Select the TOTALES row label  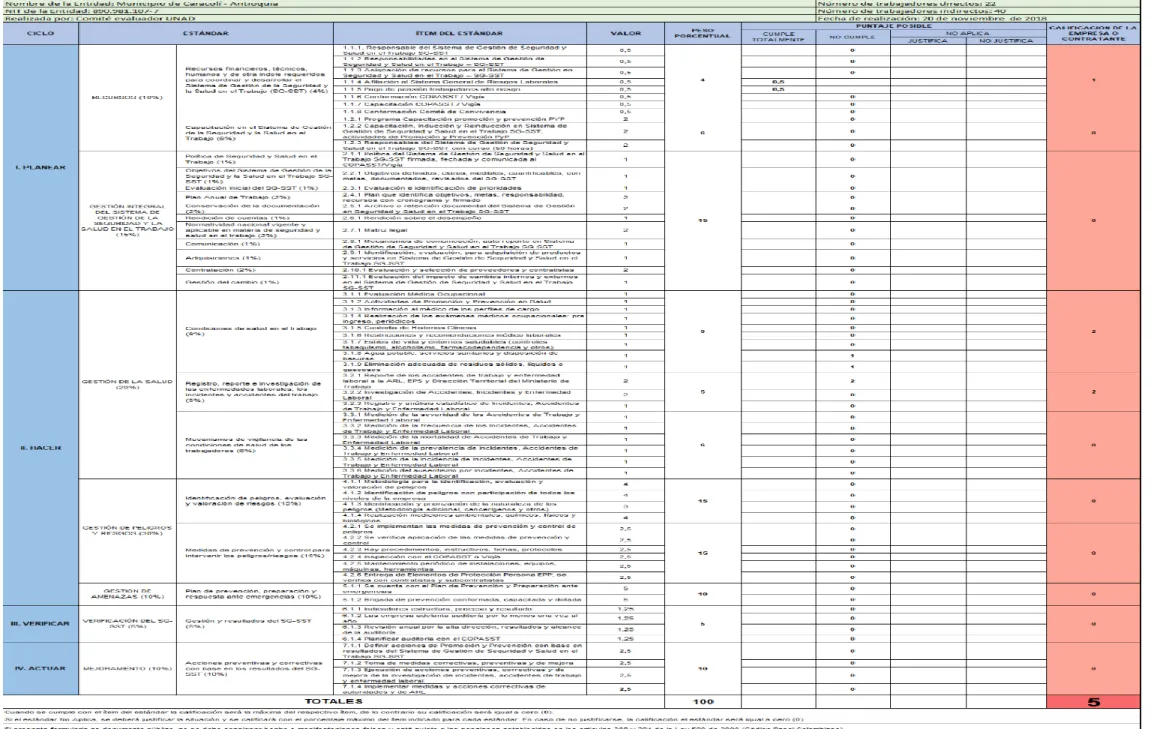(333, 702)
